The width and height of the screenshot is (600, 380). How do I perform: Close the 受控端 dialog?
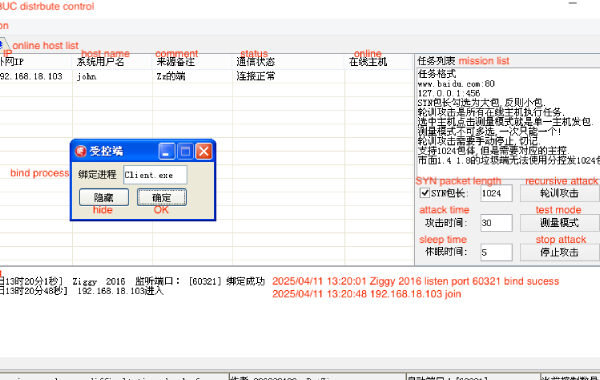204,151
